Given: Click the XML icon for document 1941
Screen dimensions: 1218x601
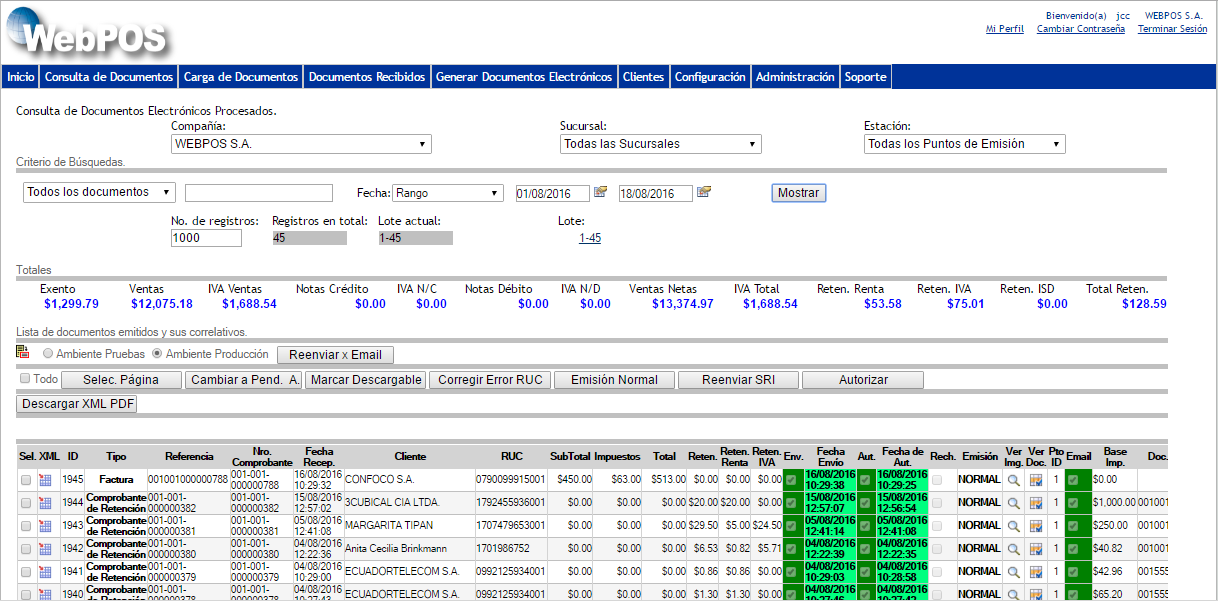Looking at the screenshot, I should tap(44, 570).
